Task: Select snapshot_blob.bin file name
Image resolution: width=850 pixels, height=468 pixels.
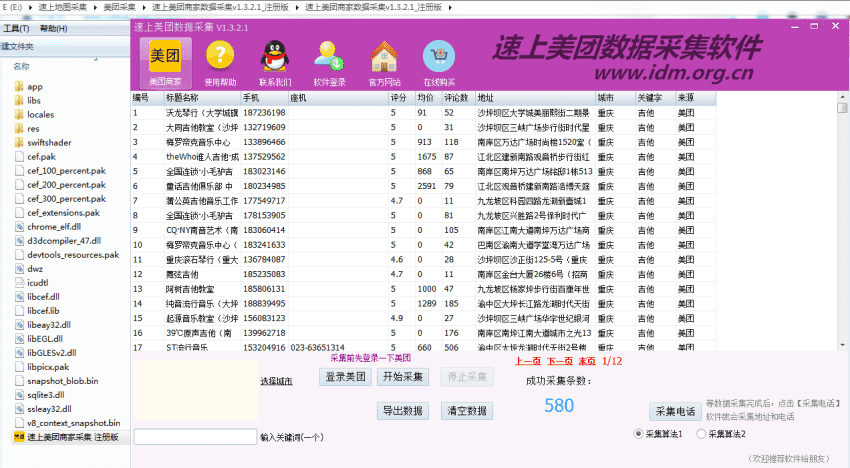Action: pyautogui.click(x=63, y=381)
